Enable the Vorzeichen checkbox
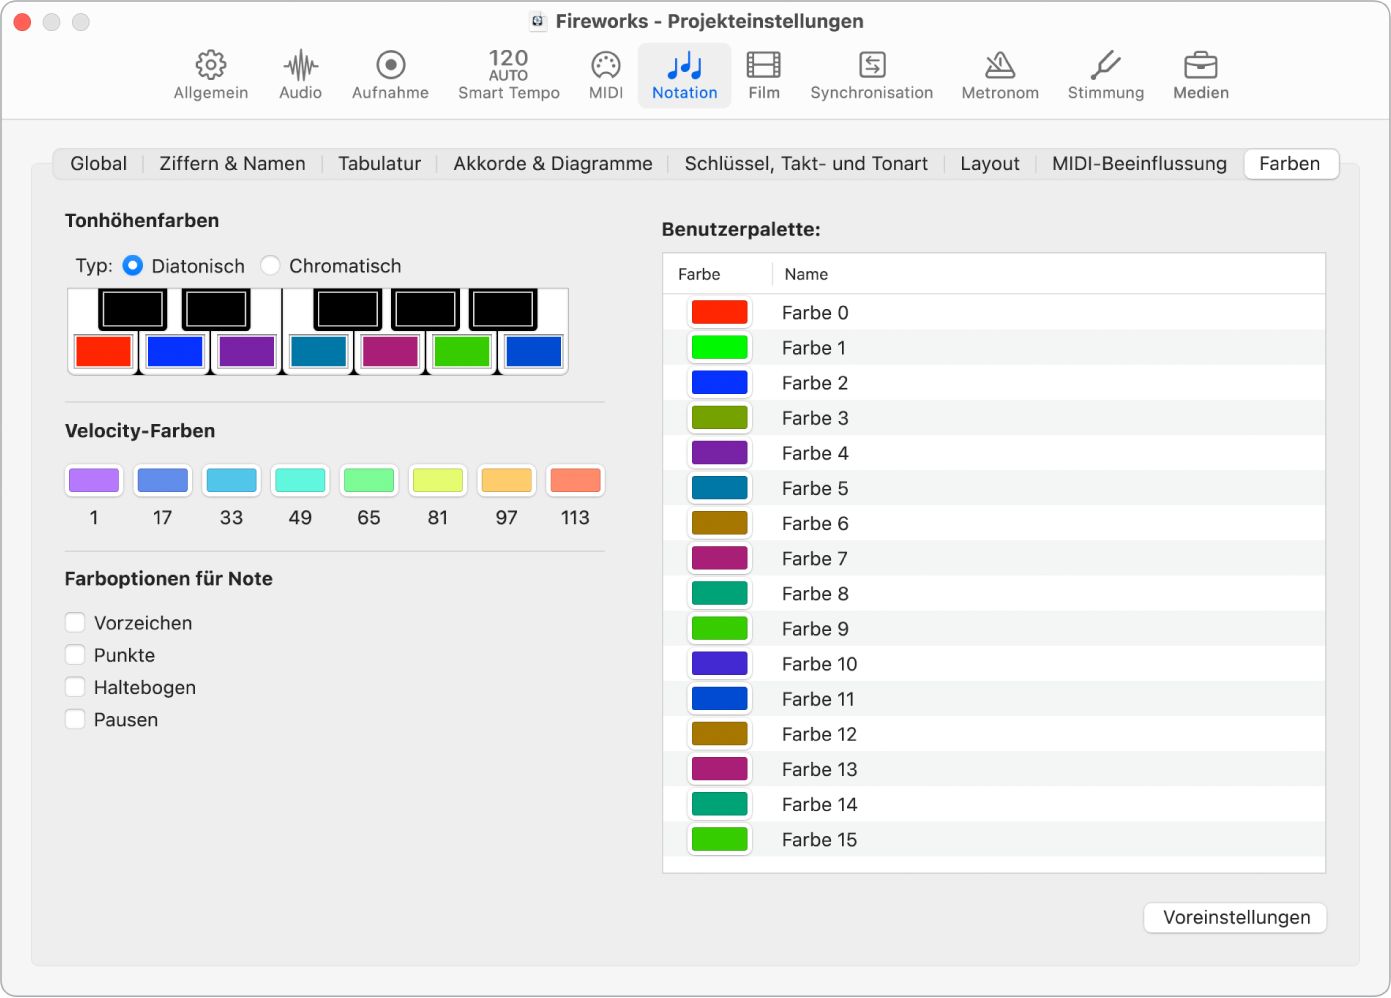 click(75, 623)
